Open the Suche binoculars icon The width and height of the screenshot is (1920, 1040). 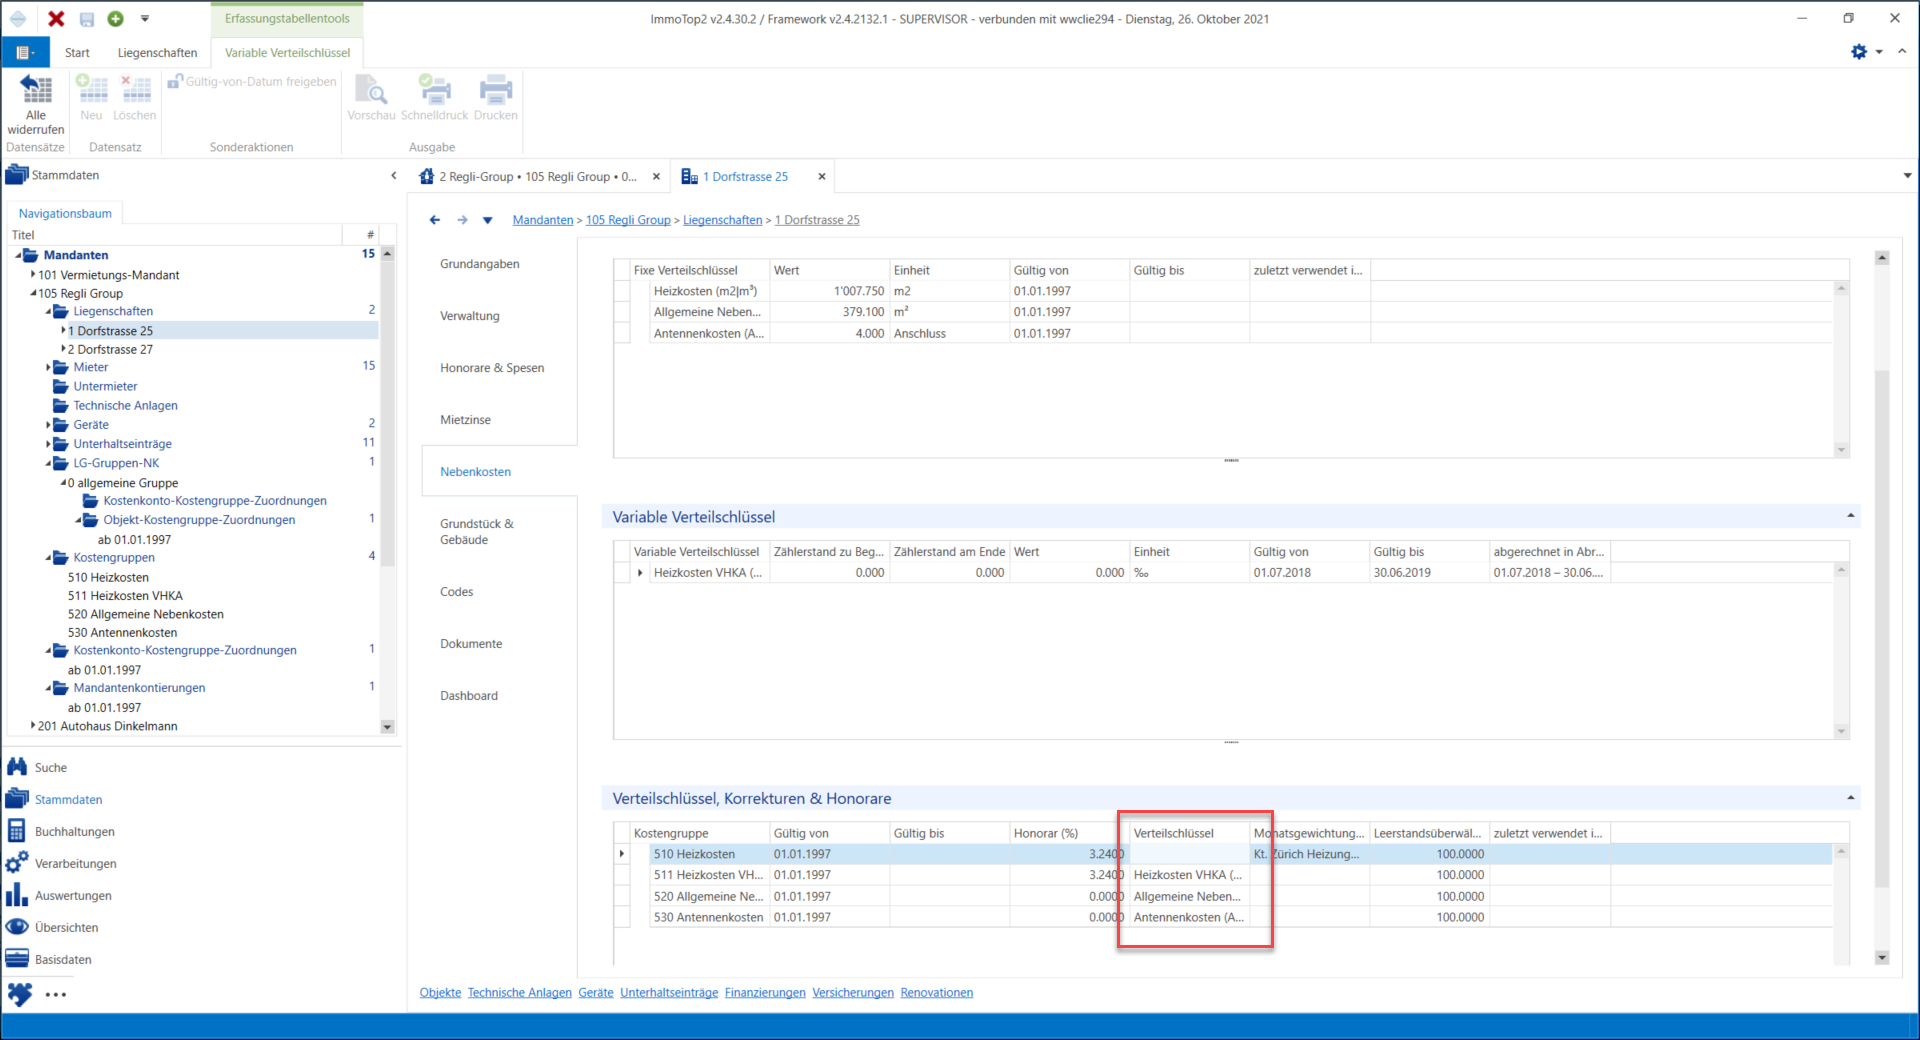pos(17,767)
